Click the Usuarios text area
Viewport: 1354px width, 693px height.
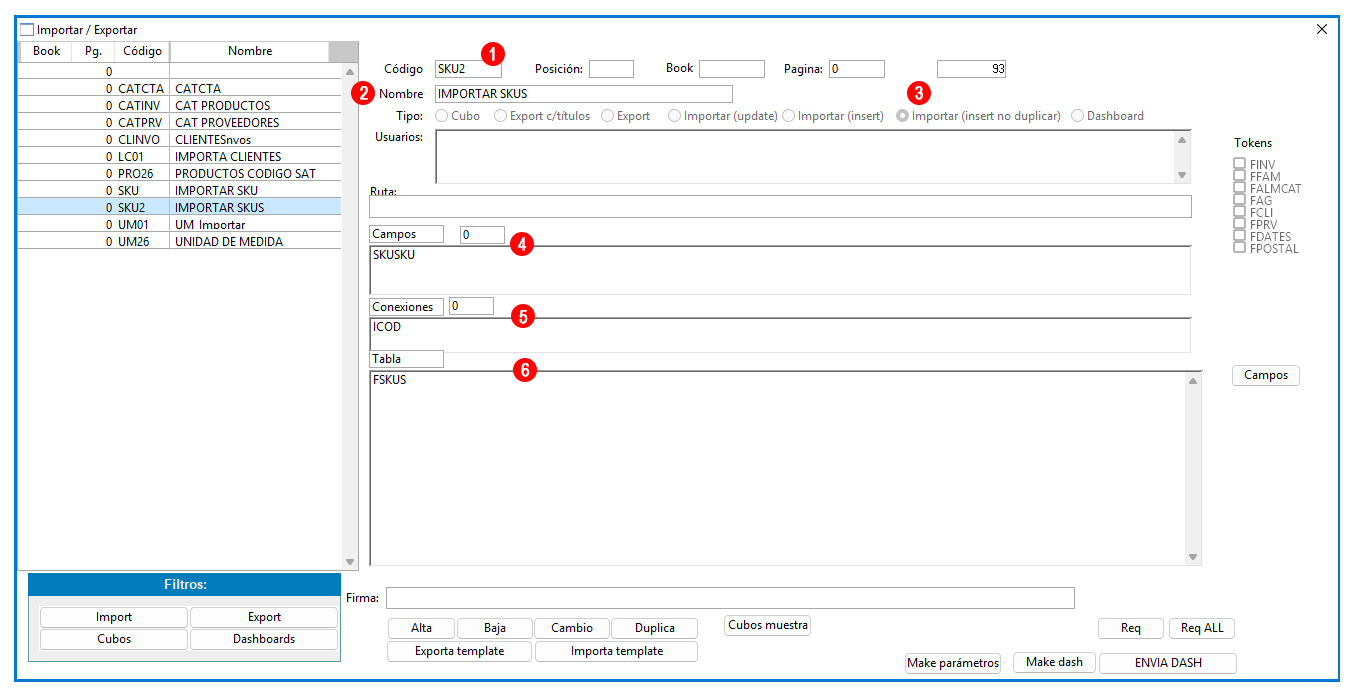[x=805, y=157]
